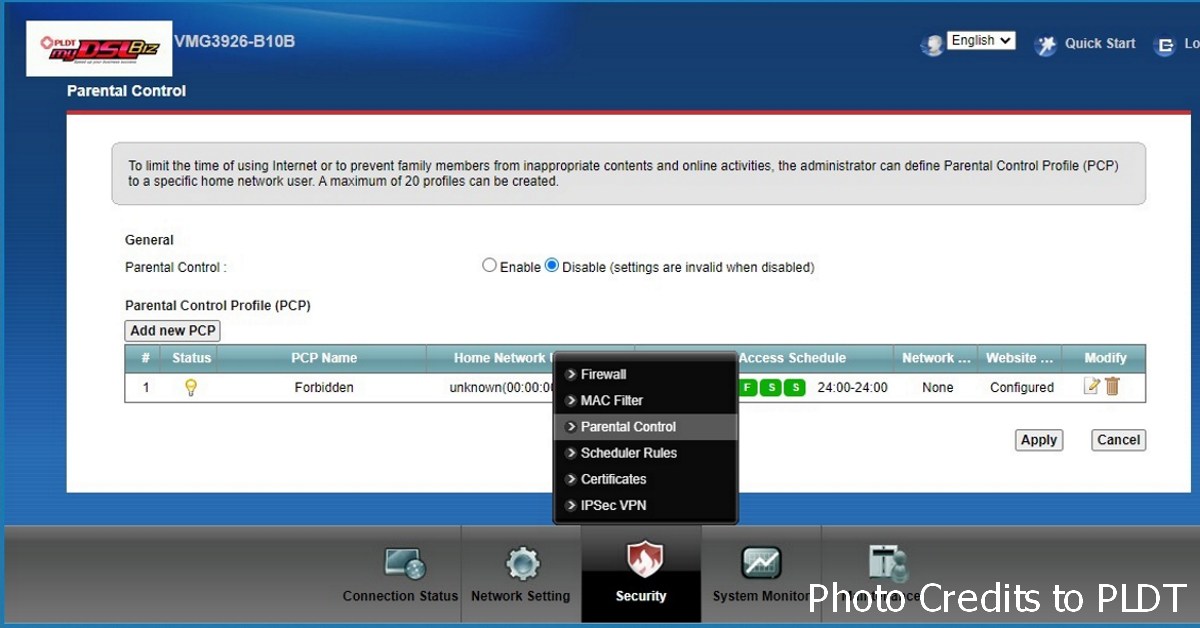Open Quick Start using the magic wand icon
1200x628 pixels.
[x=1046, y=44]
